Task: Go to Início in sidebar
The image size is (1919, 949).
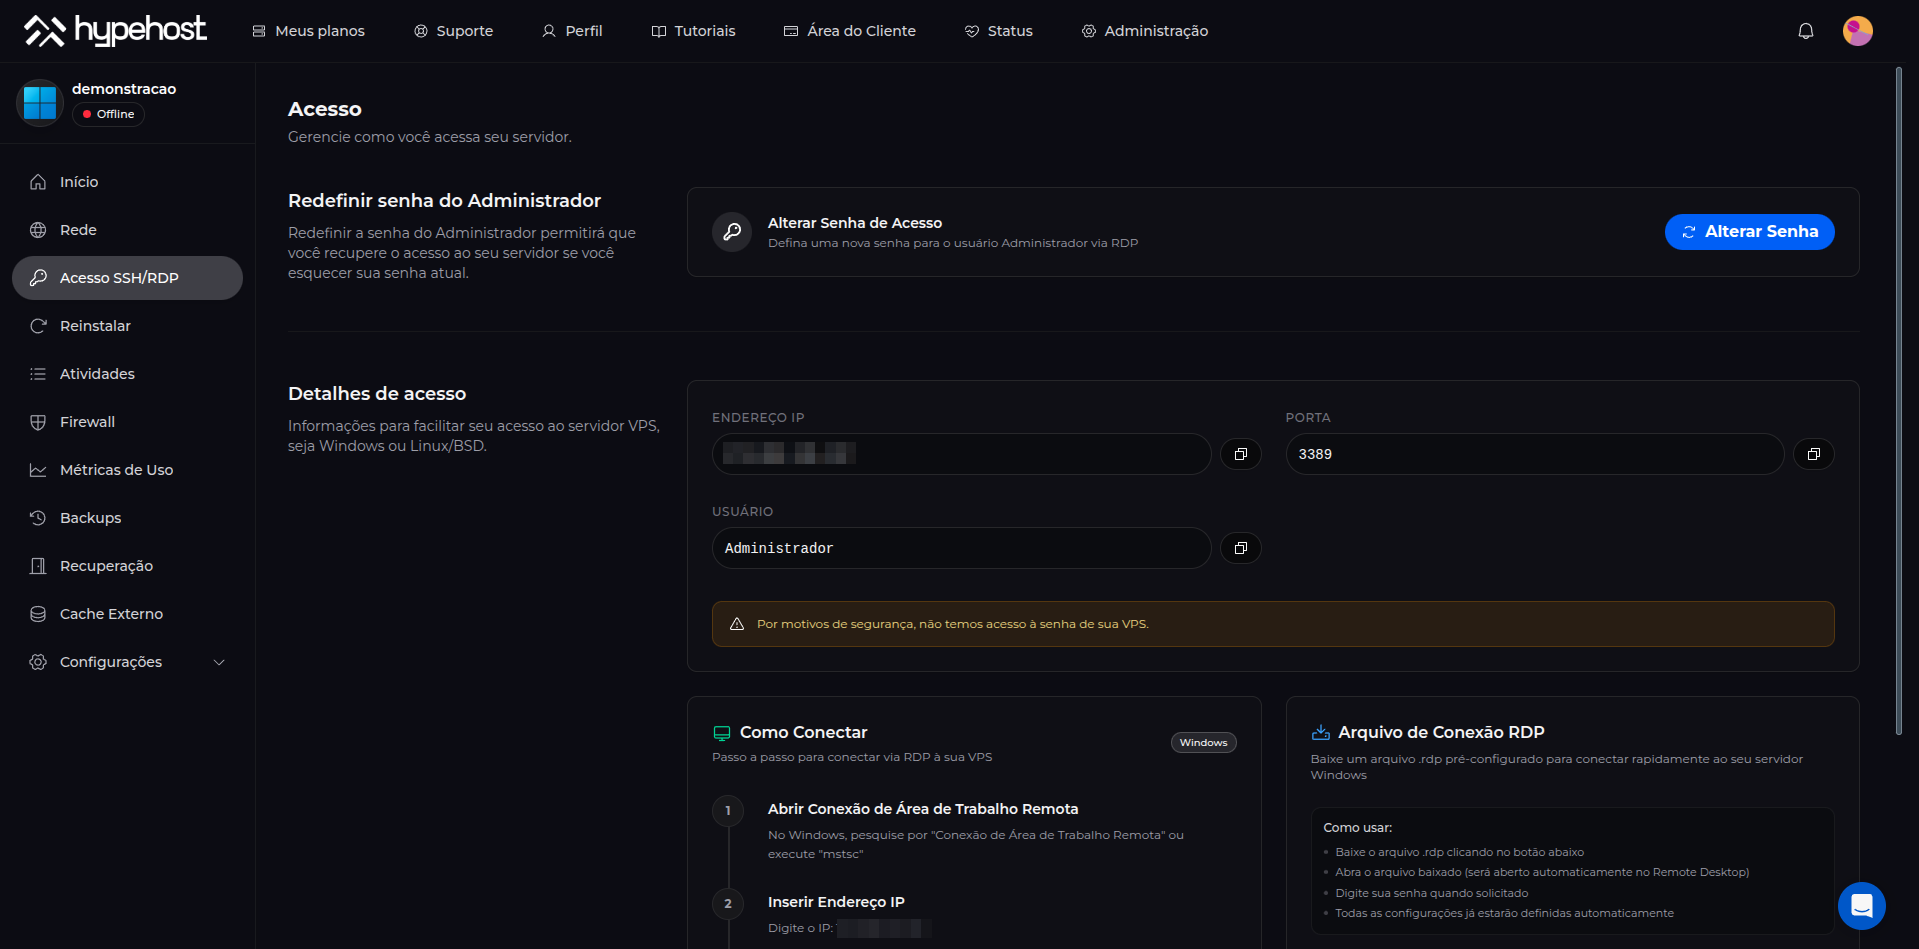Action: (127, 182)
